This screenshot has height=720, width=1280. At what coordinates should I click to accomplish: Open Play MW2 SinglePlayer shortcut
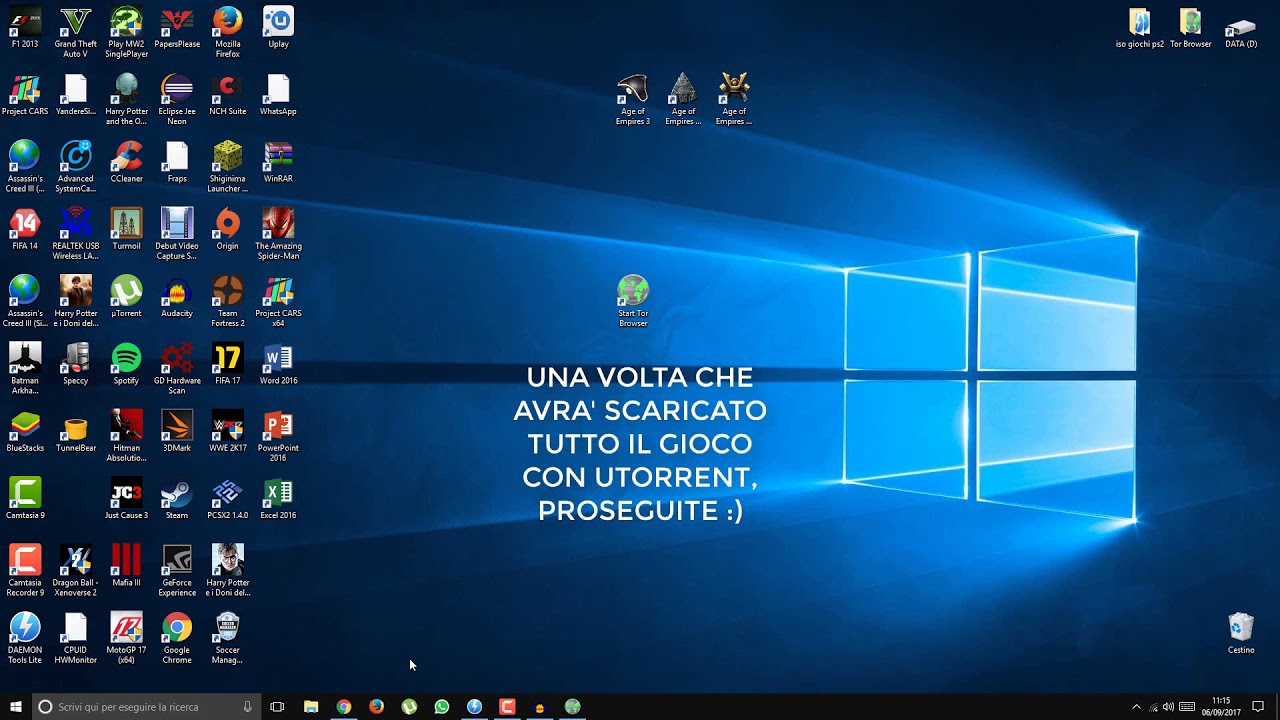click(126, 32)
